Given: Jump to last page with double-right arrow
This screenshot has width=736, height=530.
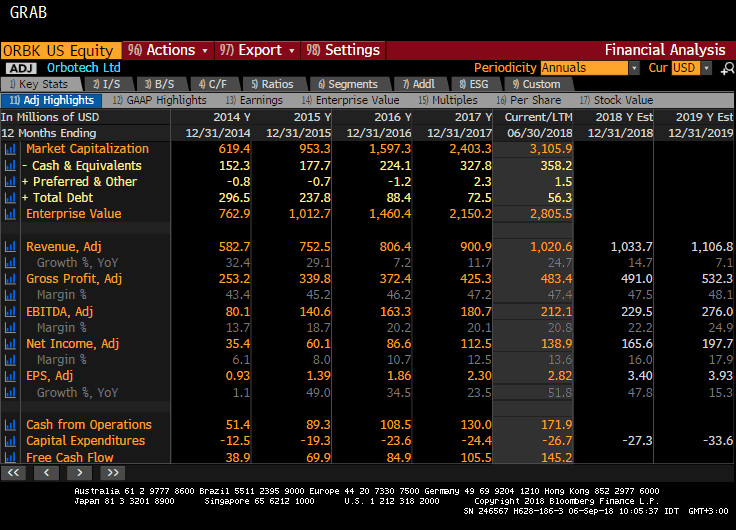Looking at the screenshot, I should pyautogui.click(x=113, y=473).
